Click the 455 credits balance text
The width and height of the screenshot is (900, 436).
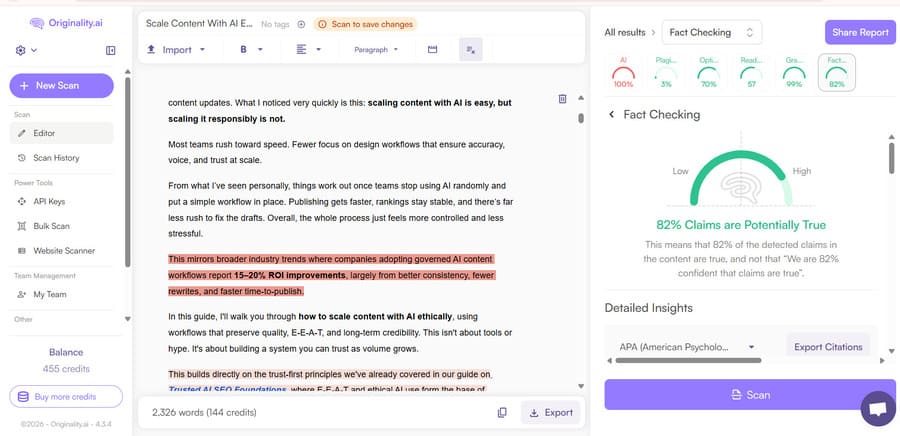point(66,369)
